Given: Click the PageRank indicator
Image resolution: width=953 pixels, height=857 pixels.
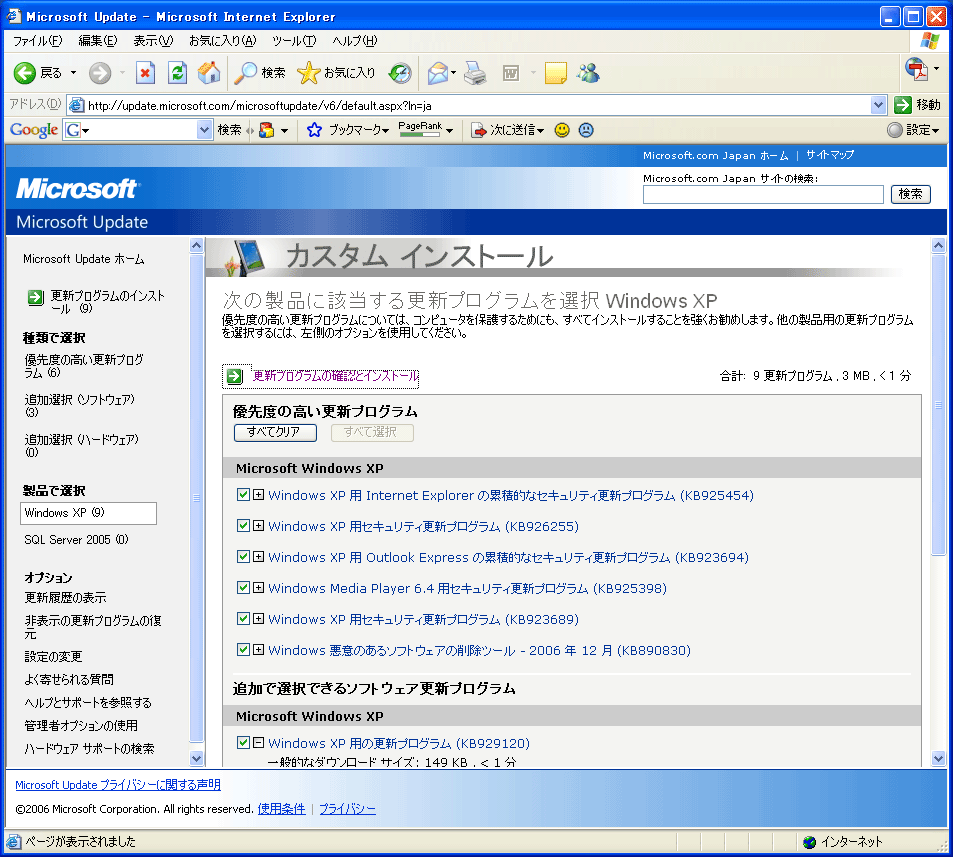Looking at the screenshot, I should [420, 129].
